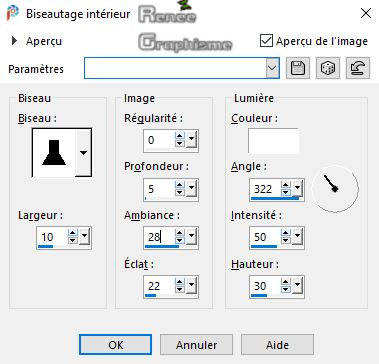Image resolution: width=379 pixels, height=364 pixels.
Task: Open the Angle slider popup arrow
Action: (298, 189)
